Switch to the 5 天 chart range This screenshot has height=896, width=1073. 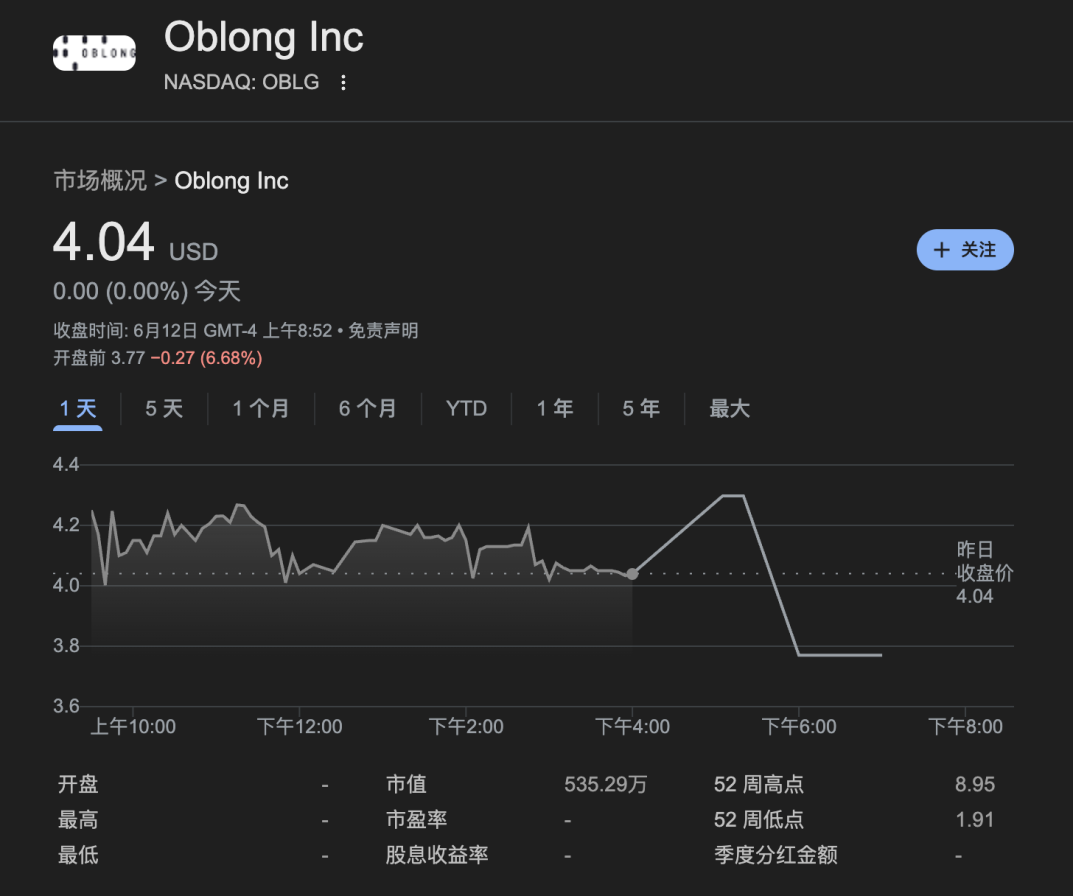tap(164, 409)
